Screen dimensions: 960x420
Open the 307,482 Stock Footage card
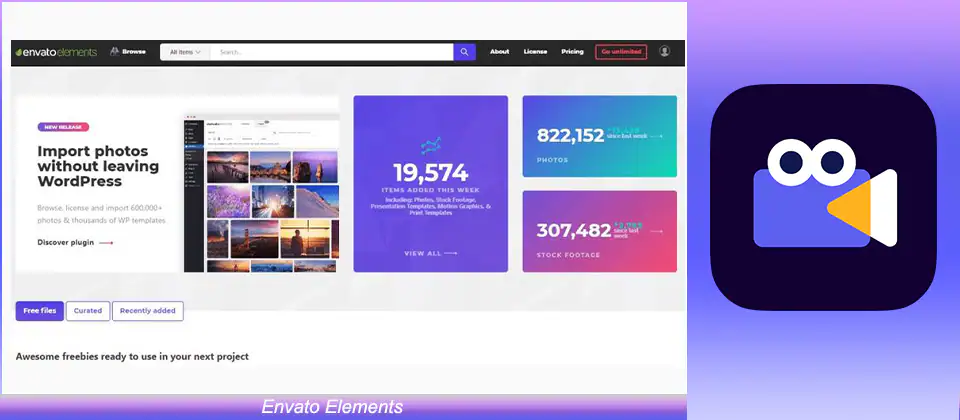[x=599, y=231]
